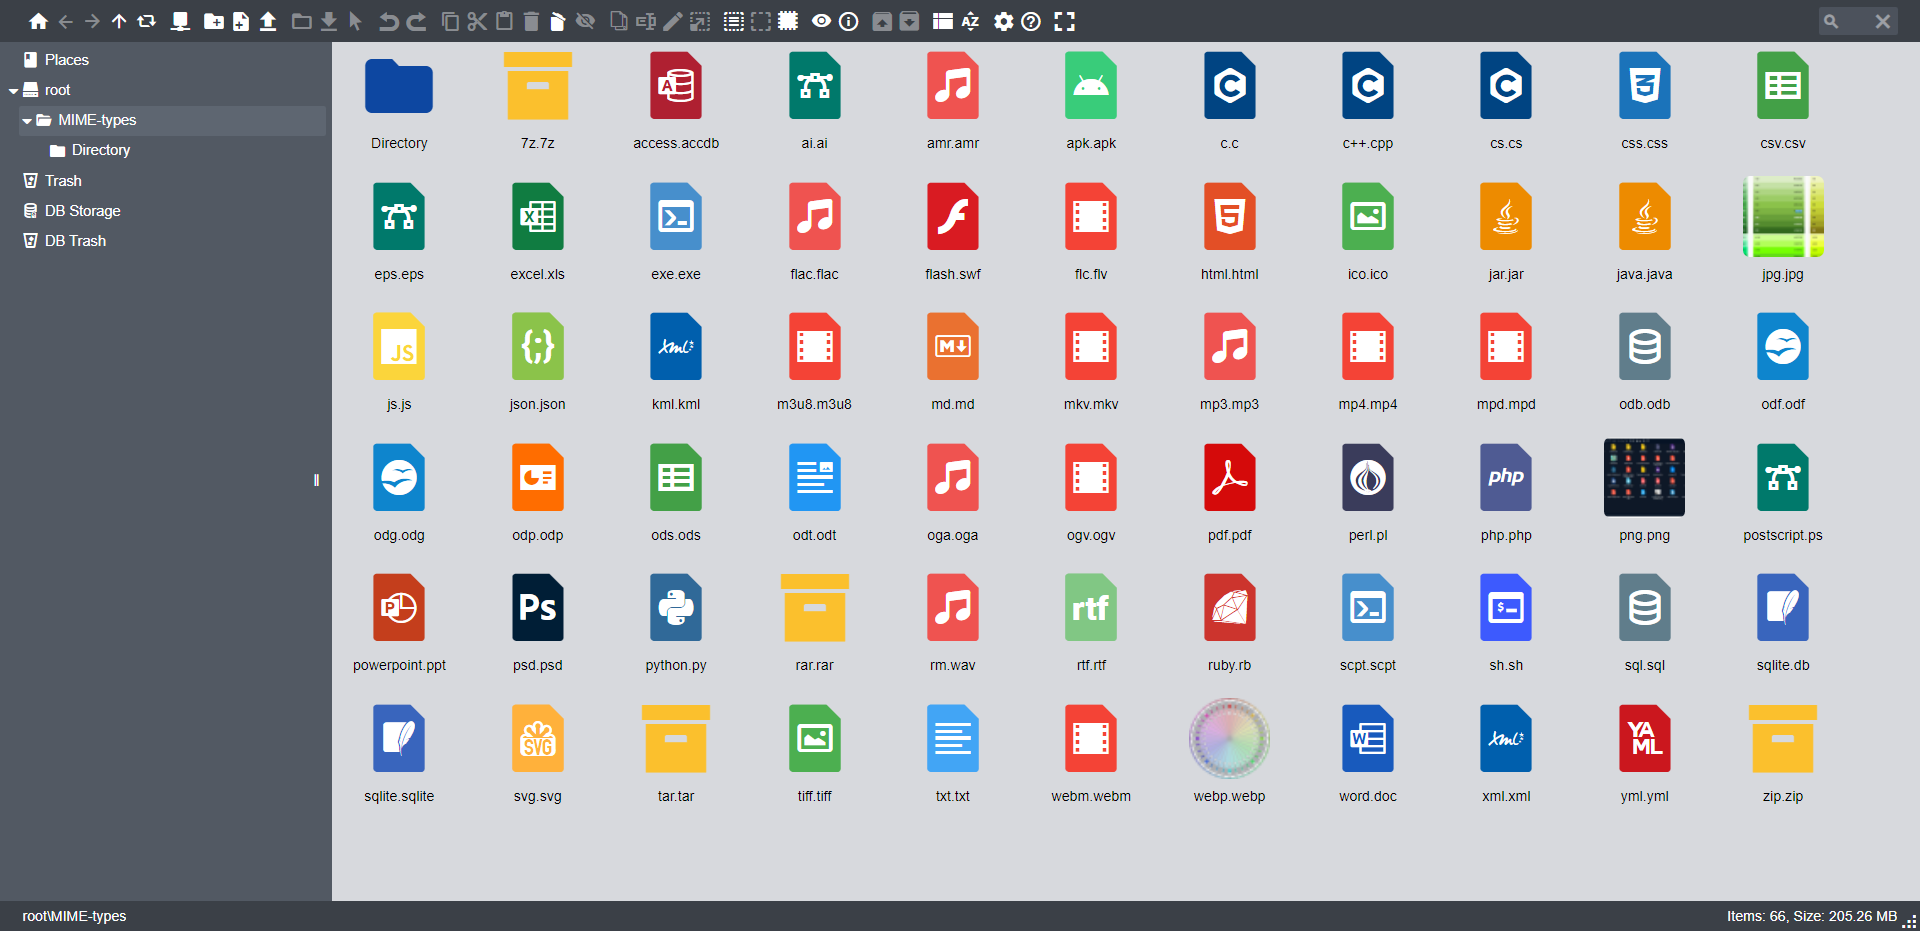The width and height of the screenshot is (1920, 931).
Task: Click the upload files icon
Action: click(x=268, y=21)
